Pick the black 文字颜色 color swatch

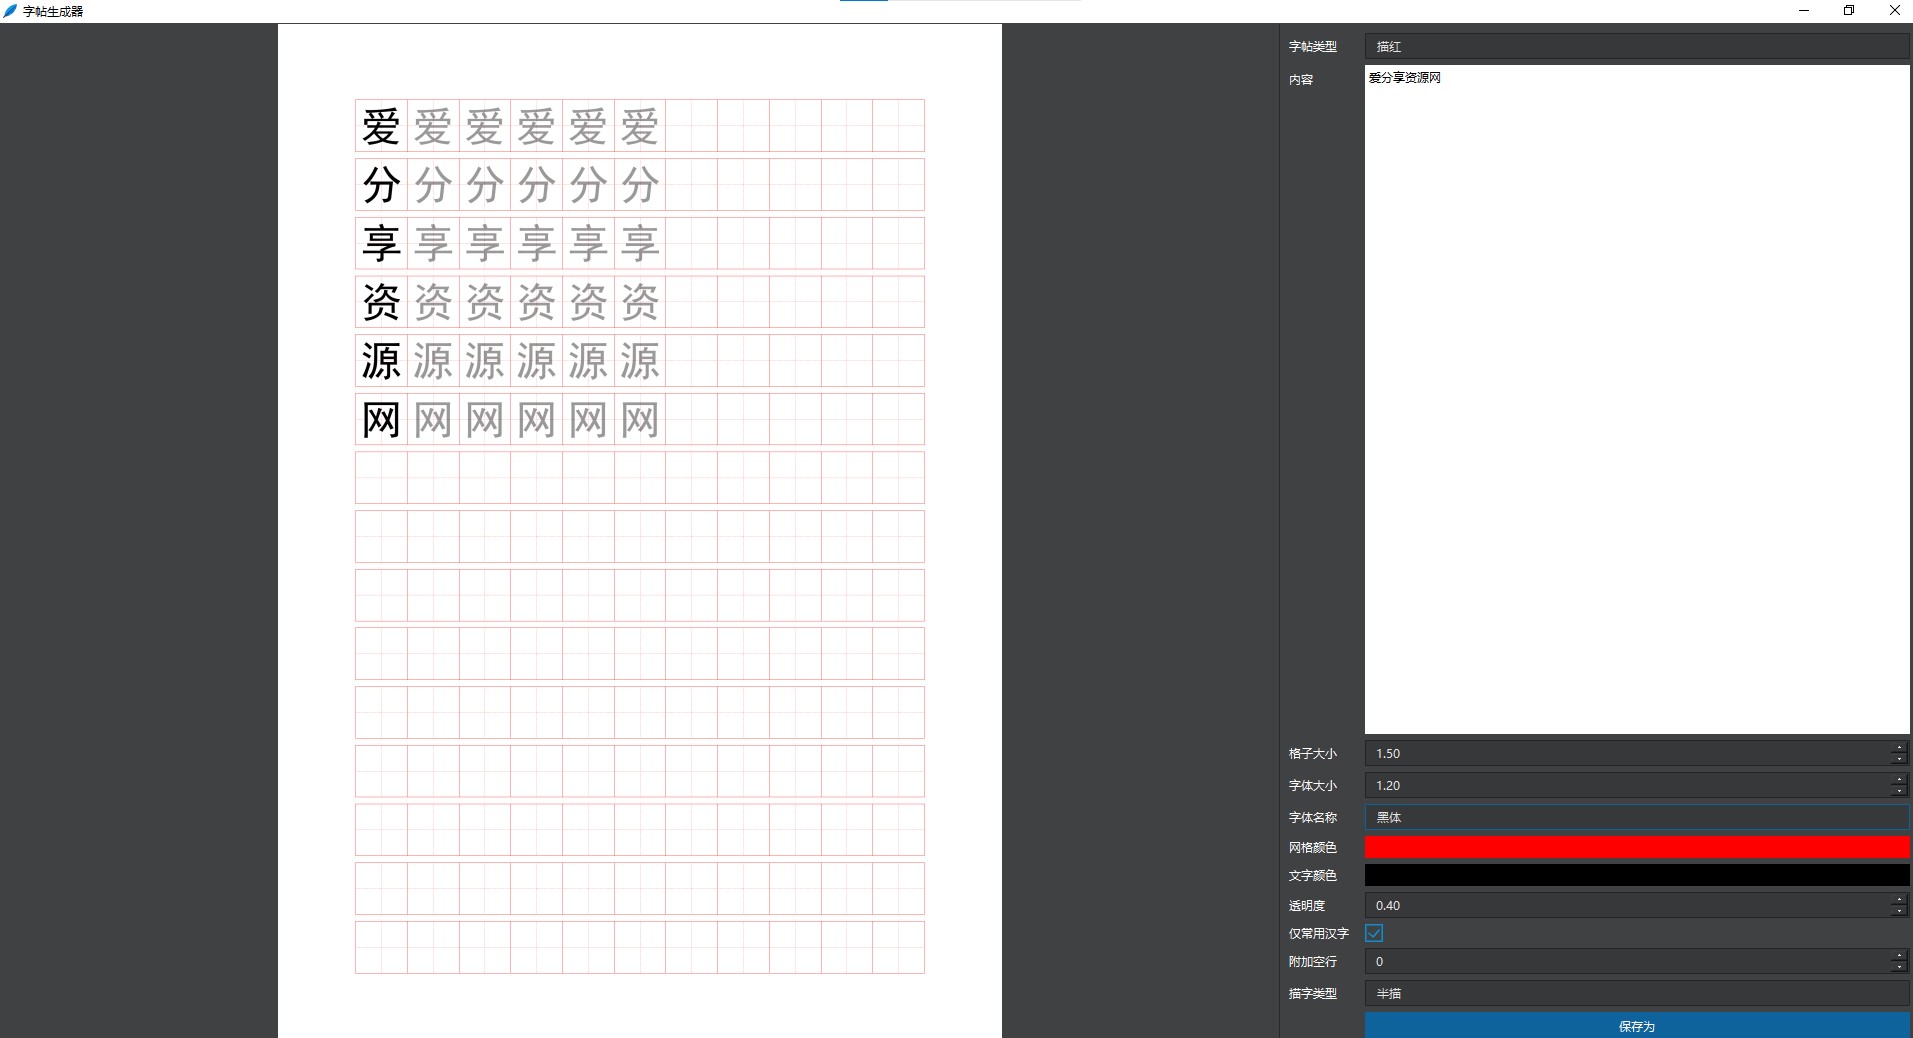tap(1636, 875)
